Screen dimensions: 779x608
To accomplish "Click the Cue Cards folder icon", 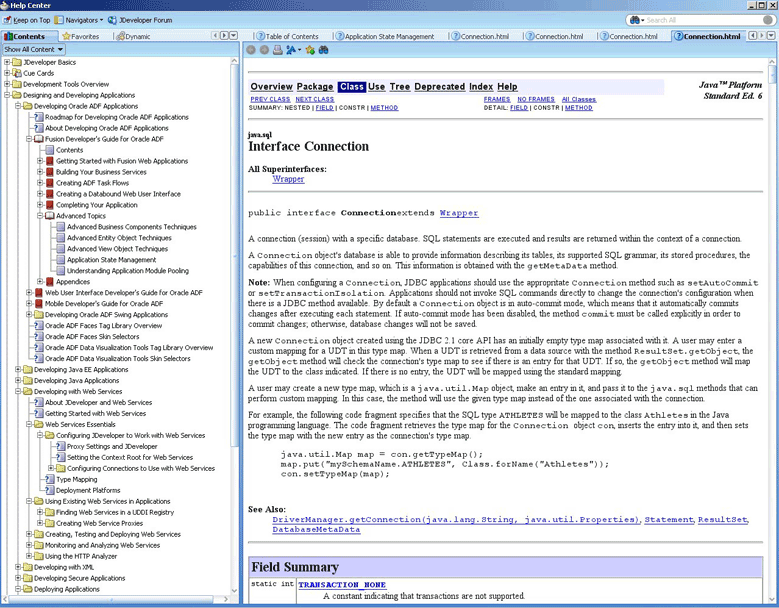I will click(17, 73).
